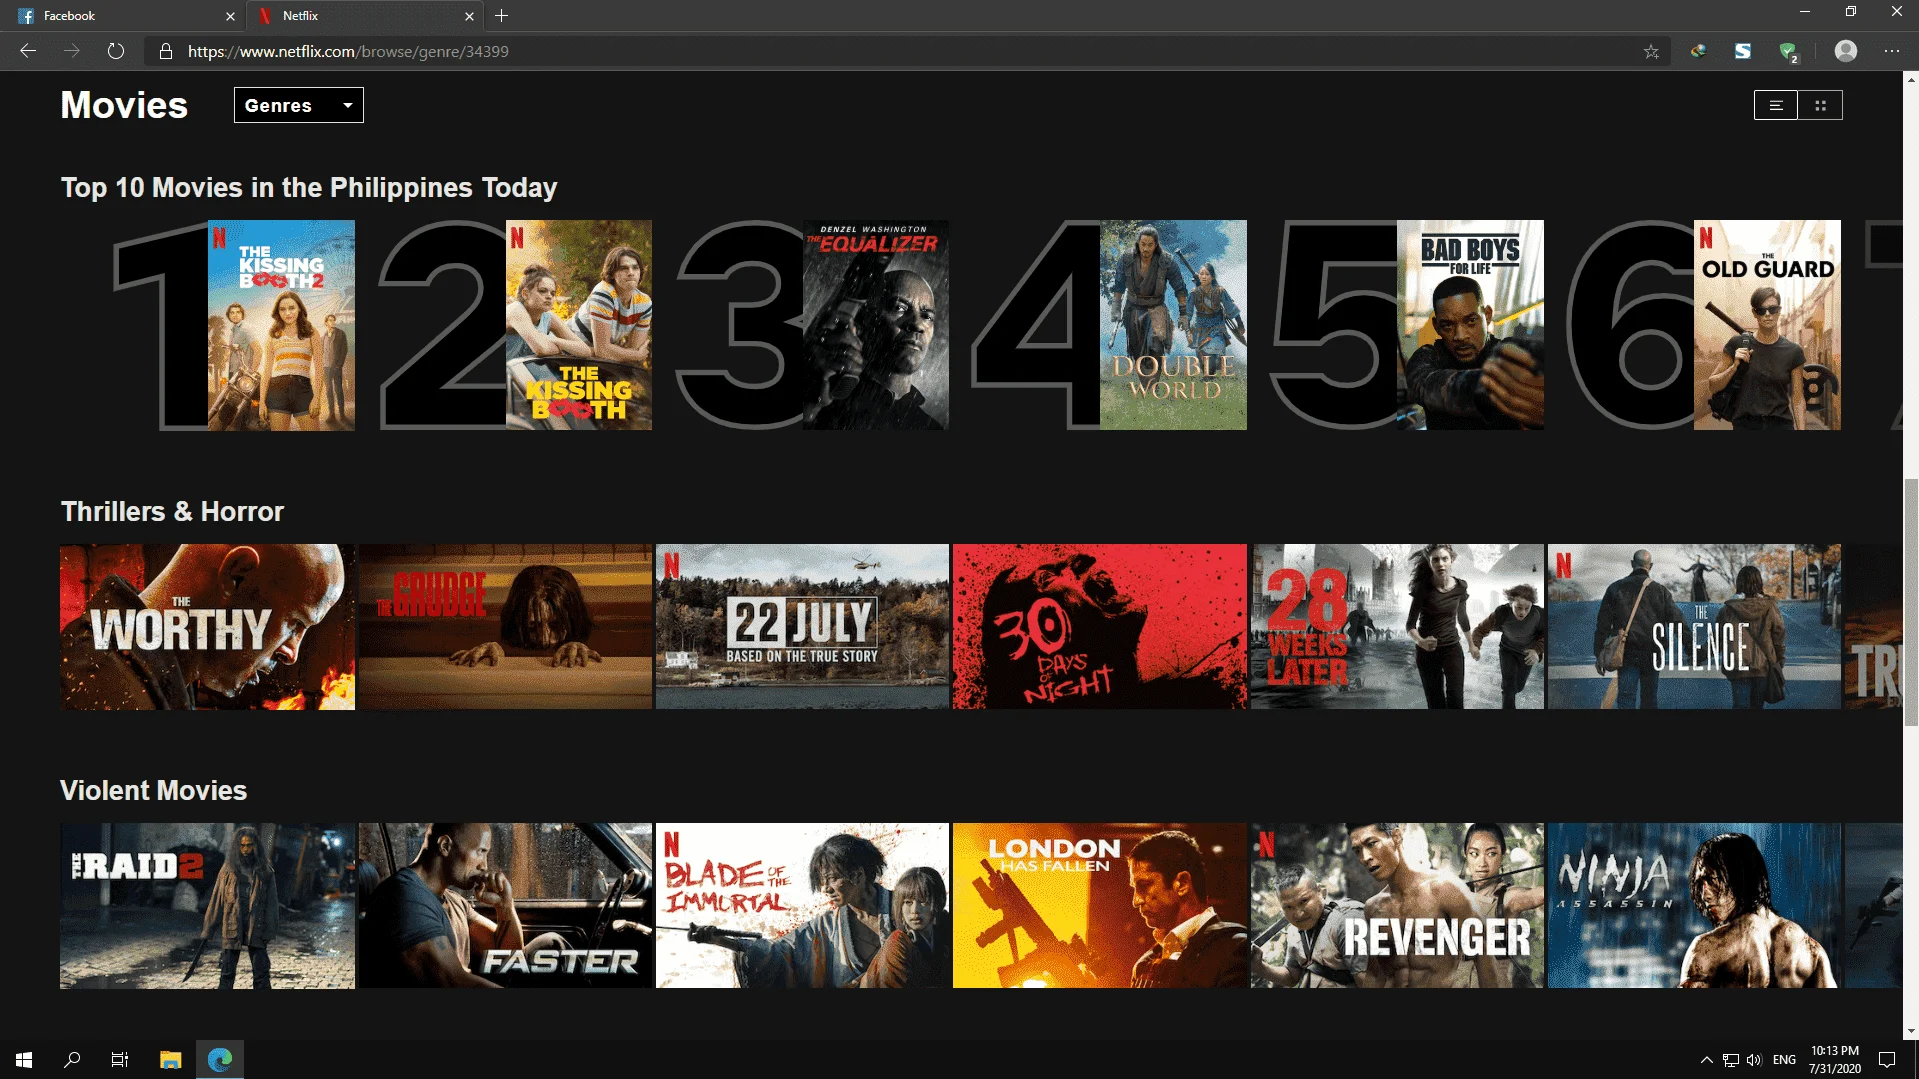Click the scrollbar up arrow
The width and height of the screenshot is (1919, 1079).
click(x=1911, y=80)
